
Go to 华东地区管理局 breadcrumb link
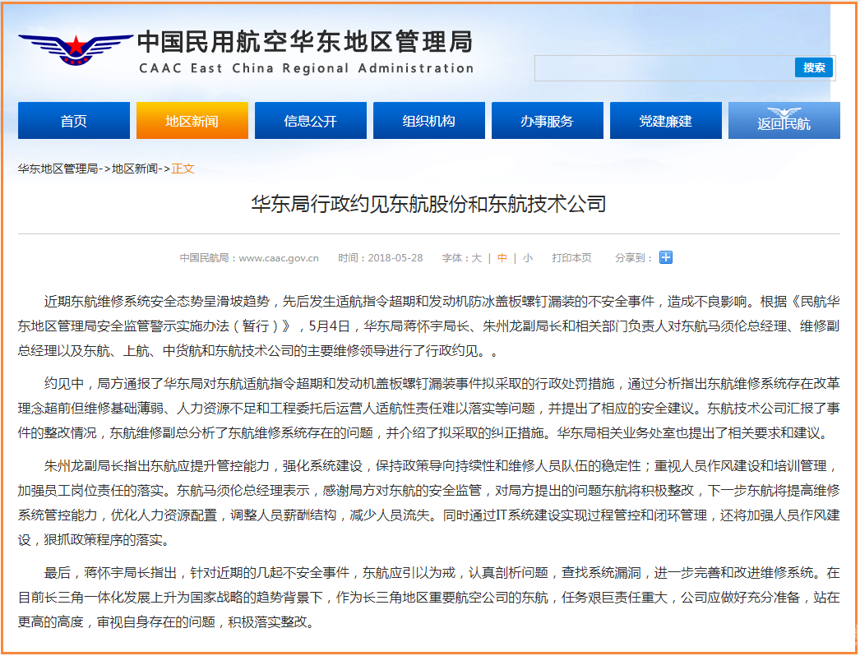tap(58, 169)
